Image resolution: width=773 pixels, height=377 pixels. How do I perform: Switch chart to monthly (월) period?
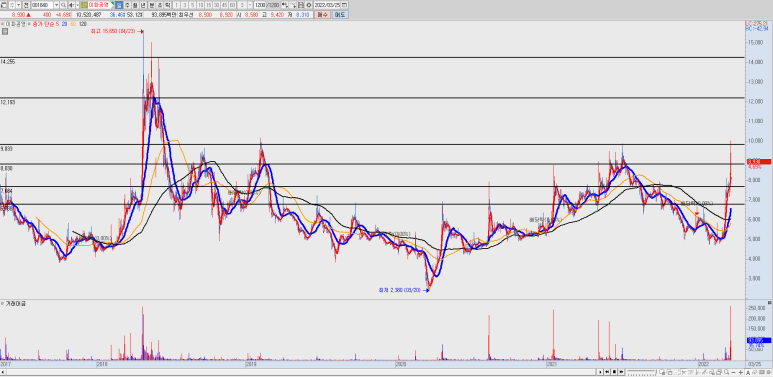[135, 4]
